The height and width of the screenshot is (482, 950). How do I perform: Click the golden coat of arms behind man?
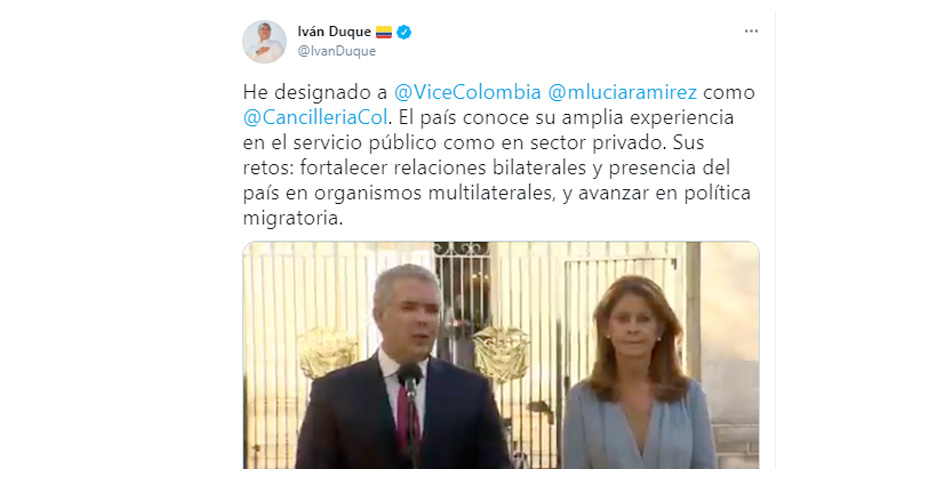[x=327, y=352]
